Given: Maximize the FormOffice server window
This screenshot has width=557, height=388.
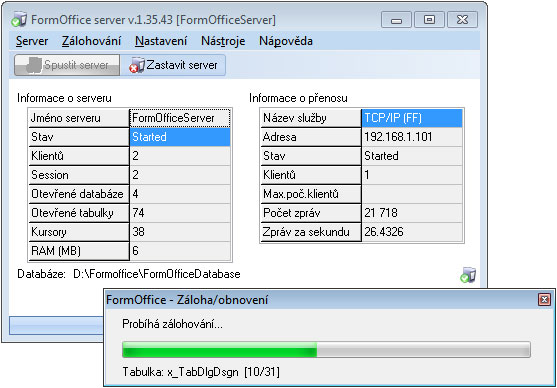Looking at the screenshot, I should point(429,20).
